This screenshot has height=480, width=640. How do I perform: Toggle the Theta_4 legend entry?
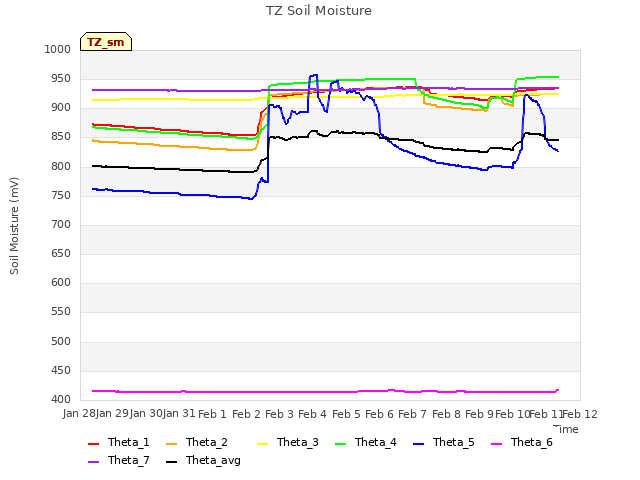click(366, 442)
